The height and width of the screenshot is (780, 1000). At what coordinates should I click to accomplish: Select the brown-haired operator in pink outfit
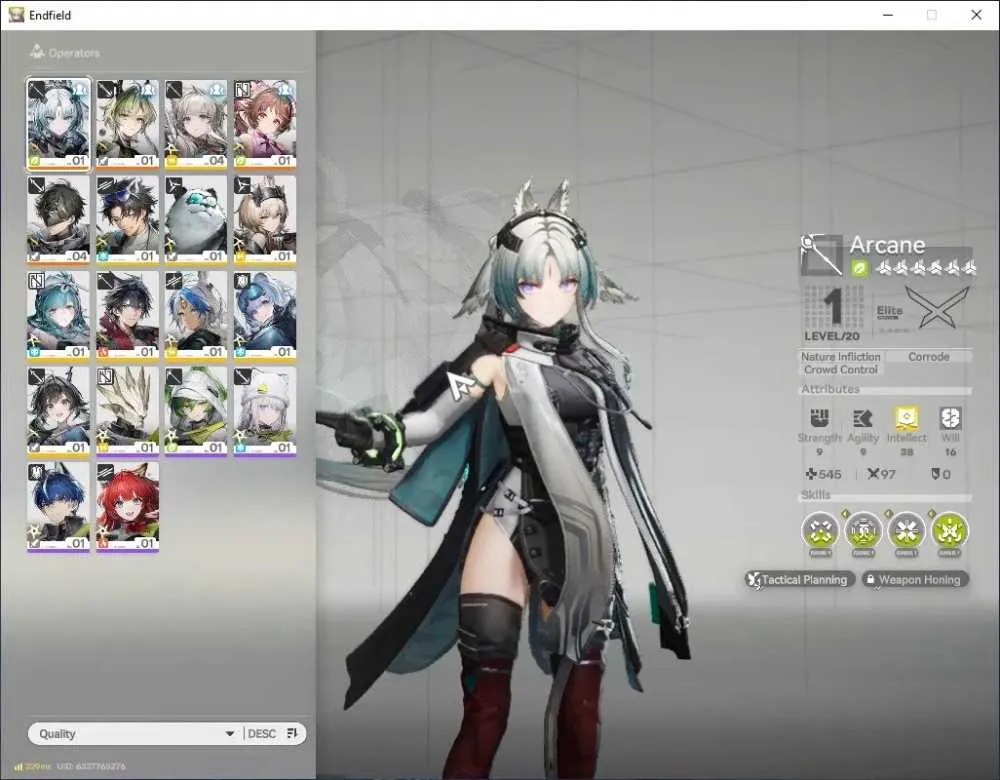pos(265,124)
